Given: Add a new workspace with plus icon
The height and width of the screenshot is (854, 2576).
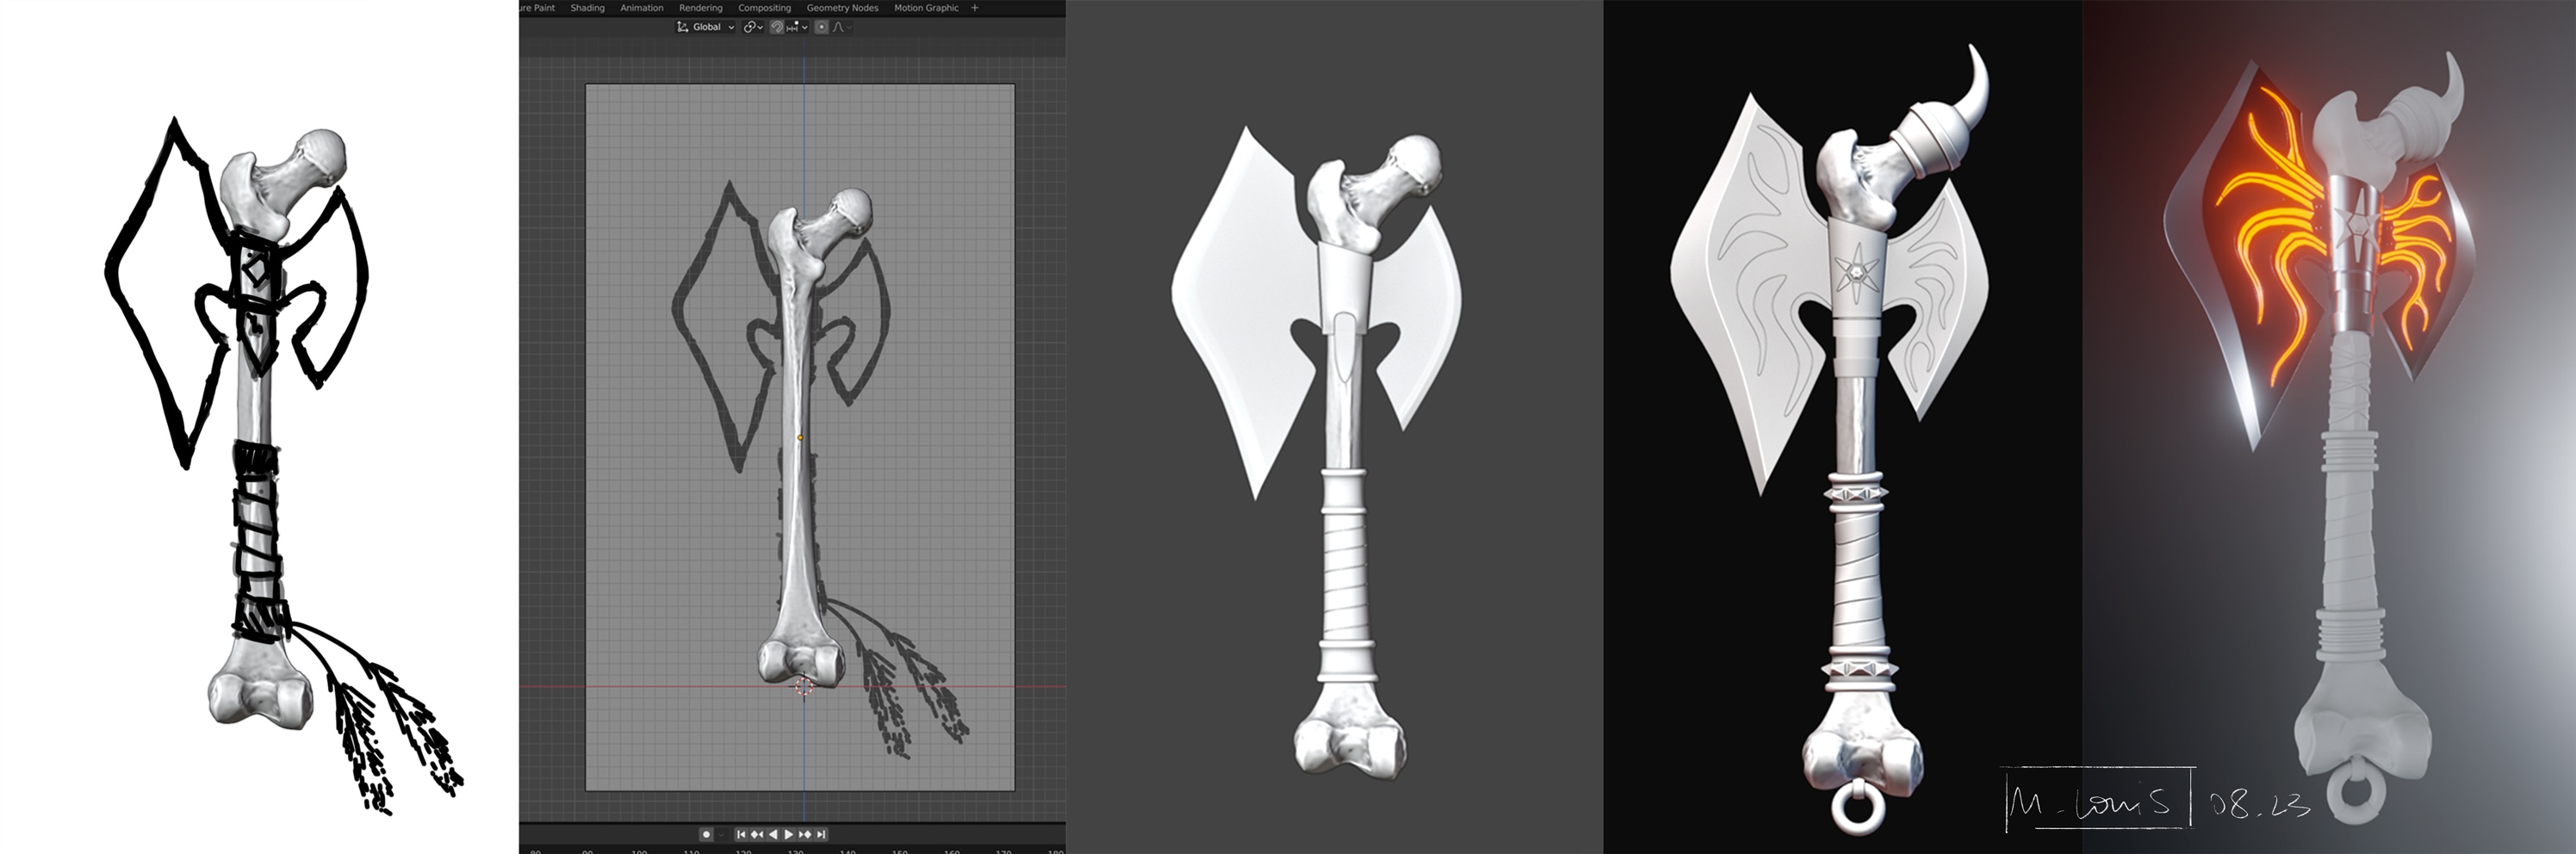Looking at the screenshot, I should point(975,8).
